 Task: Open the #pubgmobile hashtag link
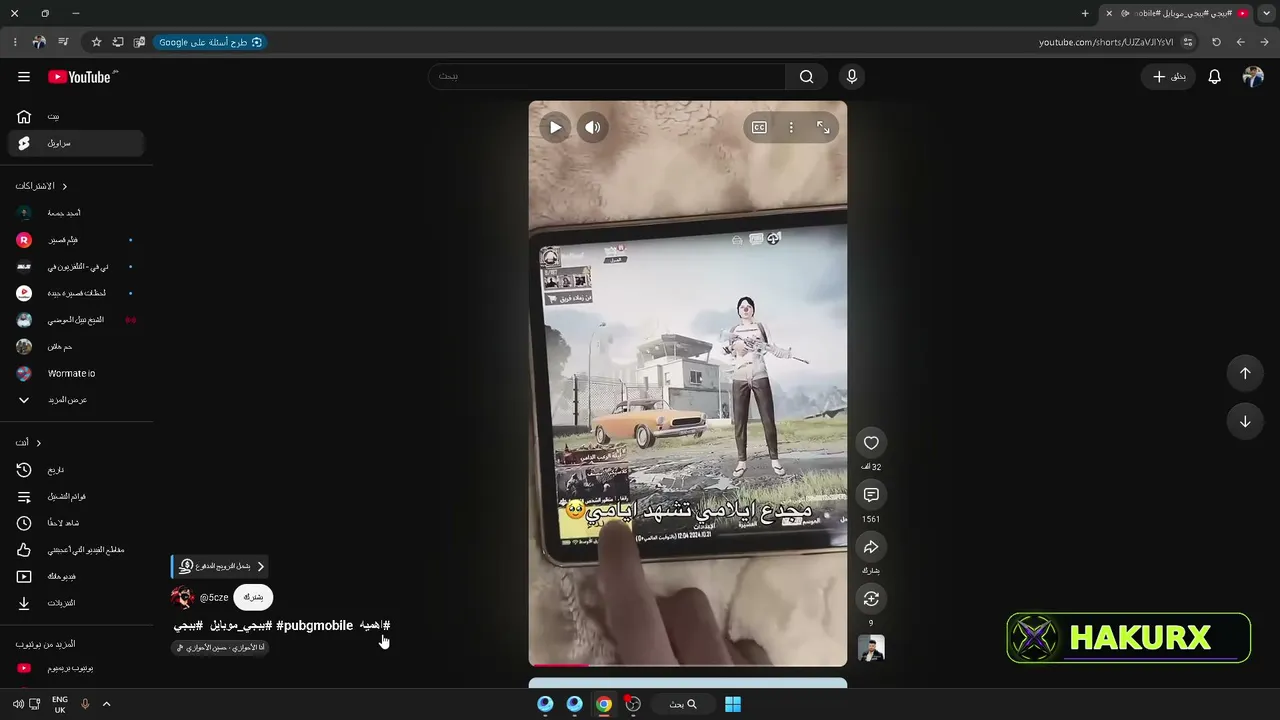(x=314, y=626)
